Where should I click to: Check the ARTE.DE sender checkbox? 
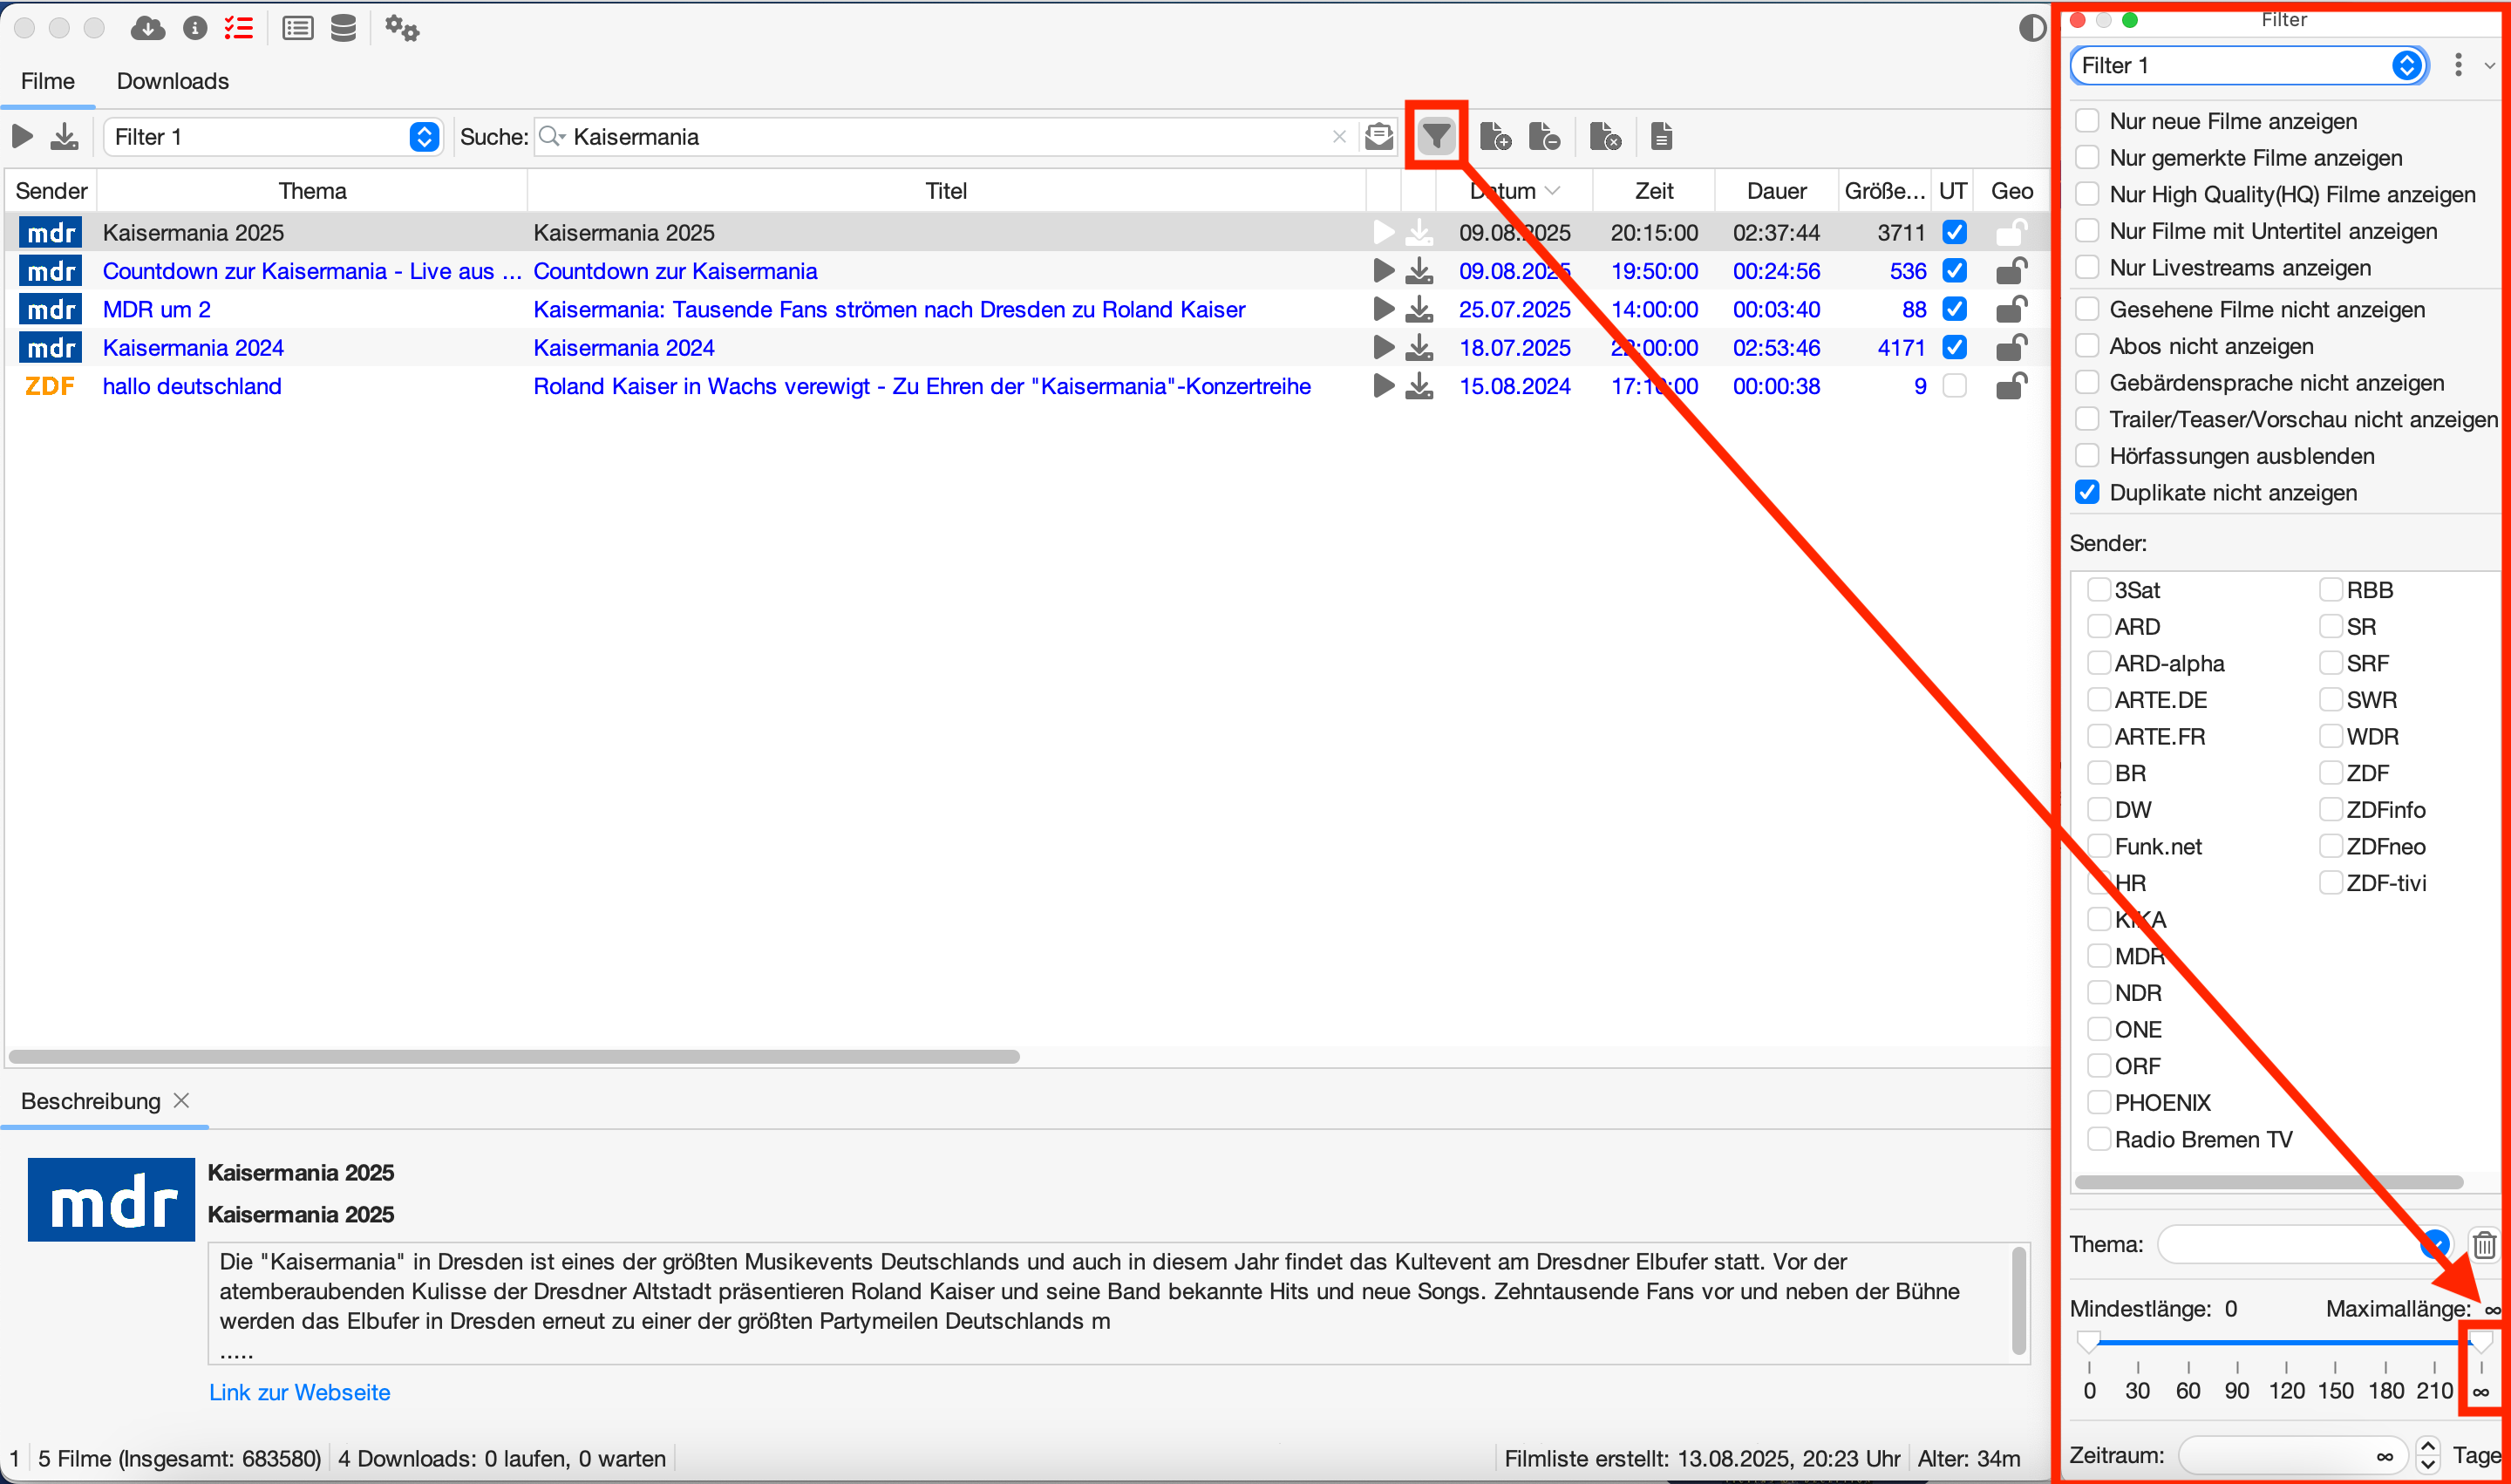2099,700
